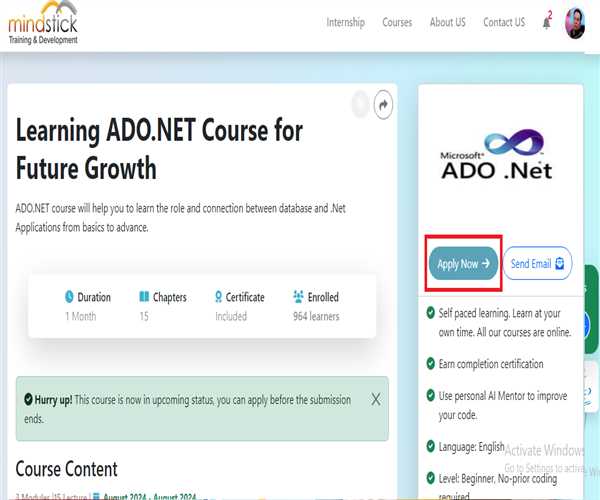Navigate to Contact US
The image size is (600, 500).
[x=504, y=23]
